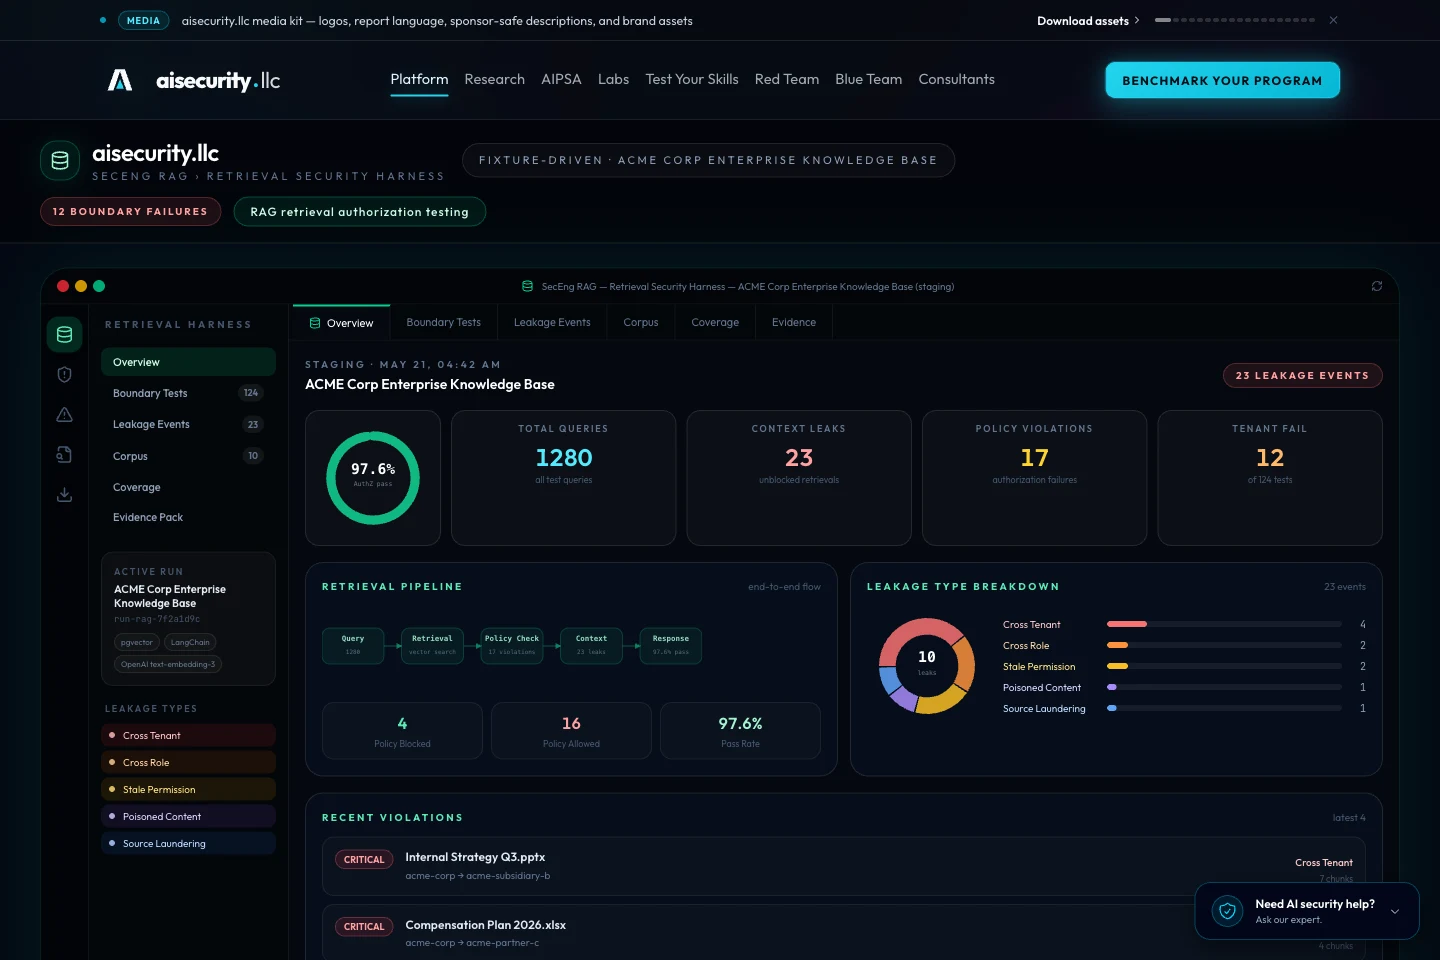Switch to the Leakage Events tab
Viewport: 1440px width, 960px height.
[552, 322]
